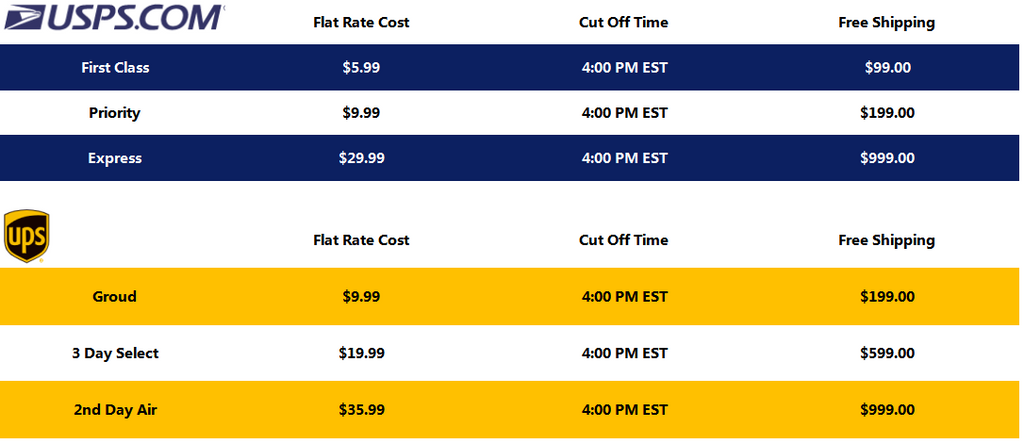Click the $19.99 3 Day Select price
The height and width of the screenshot is (444, 1024).
click(x=361, y=353)
